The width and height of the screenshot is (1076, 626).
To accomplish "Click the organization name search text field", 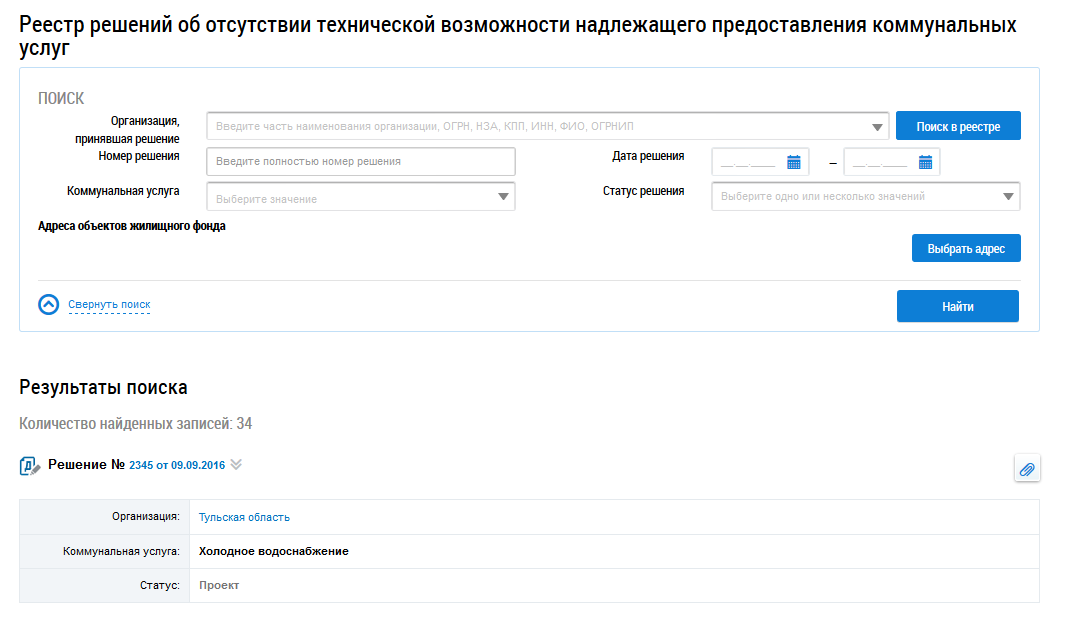I will click(x=540, y=127).
